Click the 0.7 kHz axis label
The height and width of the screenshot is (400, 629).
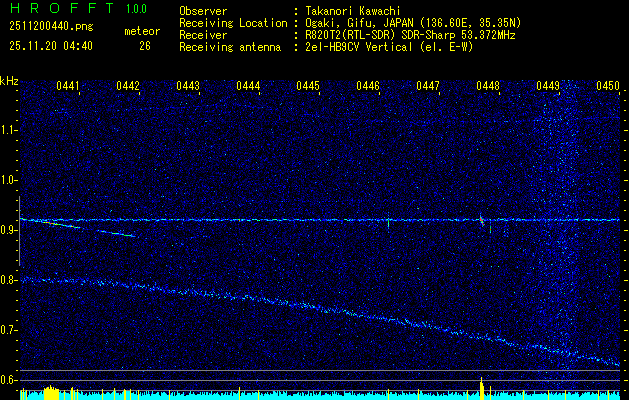[10, 330]
